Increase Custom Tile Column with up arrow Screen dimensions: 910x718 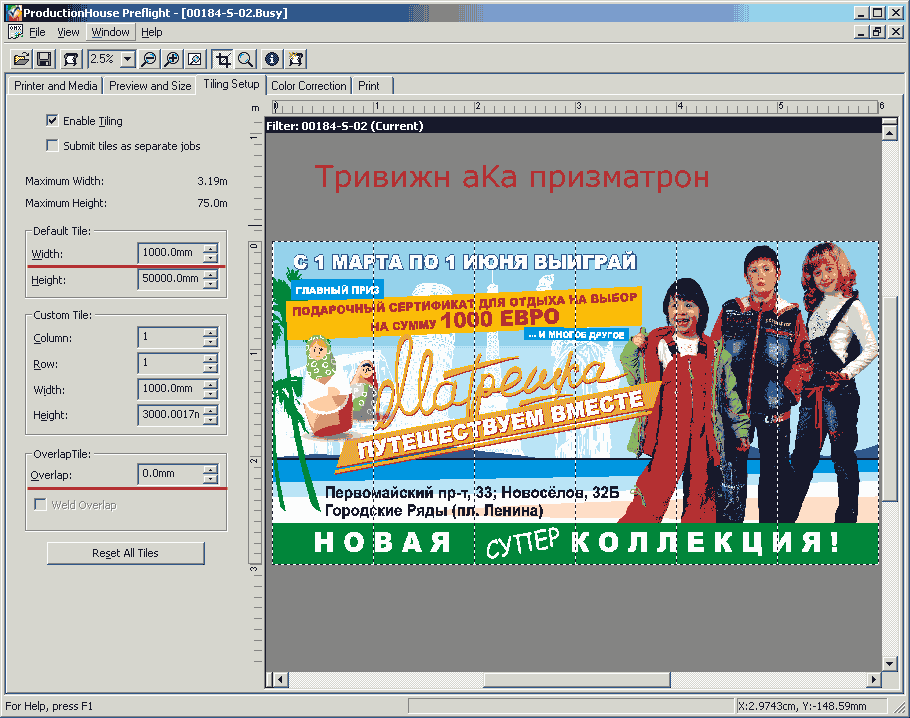click(211, 332)
